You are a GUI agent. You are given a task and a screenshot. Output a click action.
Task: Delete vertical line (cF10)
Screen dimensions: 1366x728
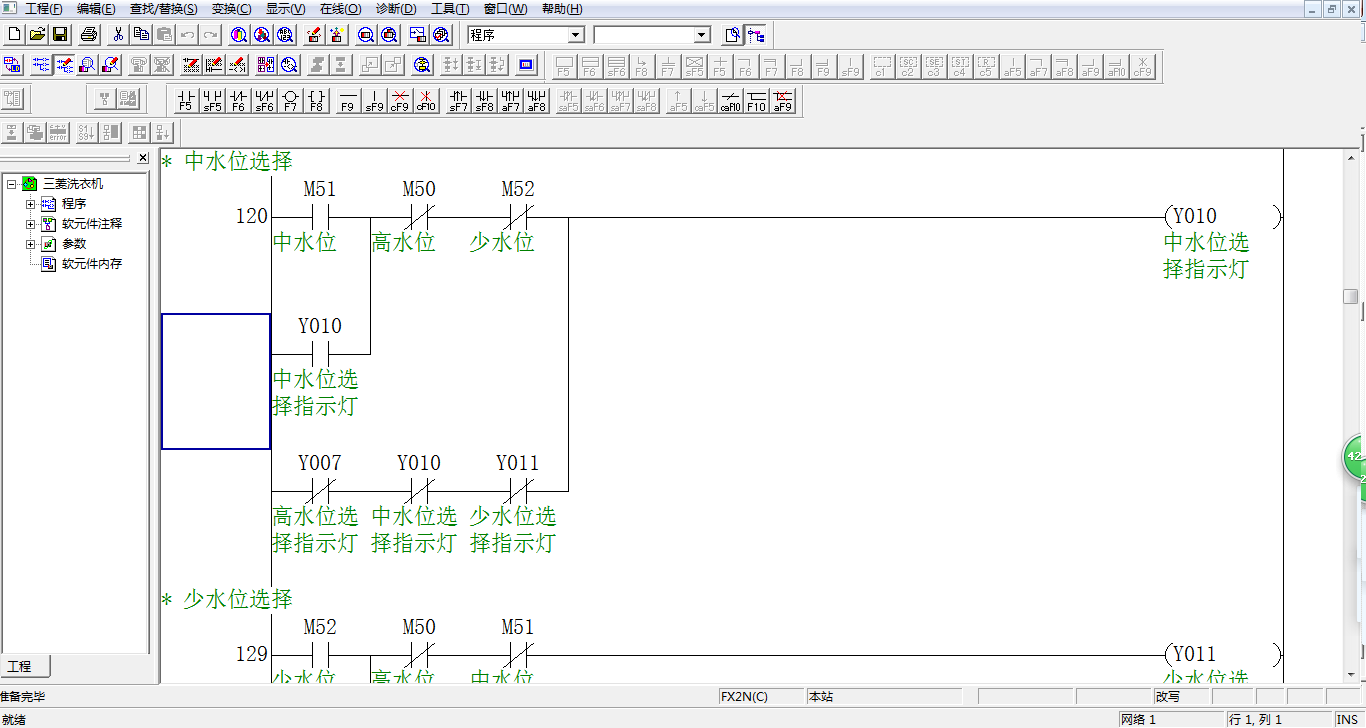pos(426,100)
